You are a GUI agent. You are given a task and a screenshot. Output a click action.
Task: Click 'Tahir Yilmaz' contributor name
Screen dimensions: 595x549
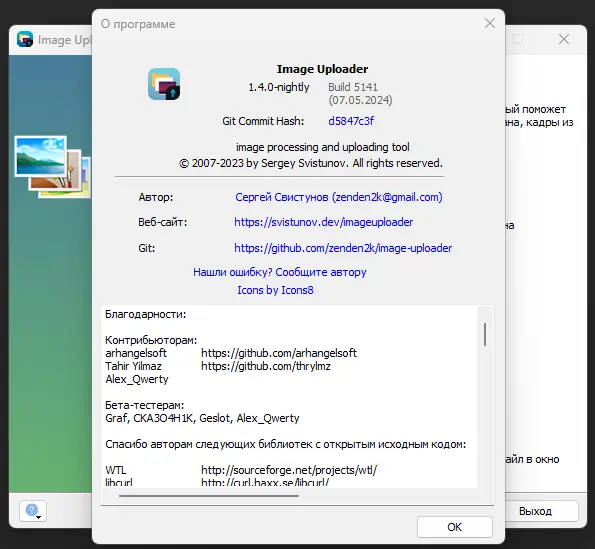[x=133, y=366]
